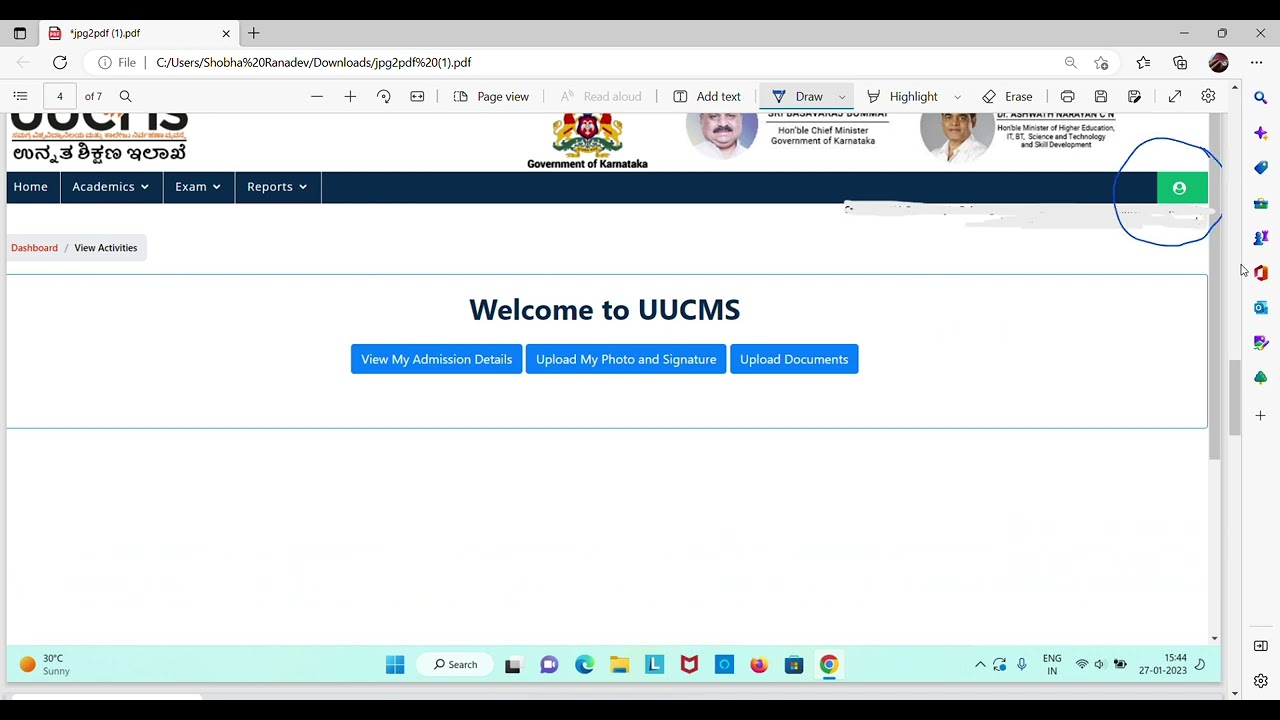Rotate the PDF page icon

[x=384, y=96]
